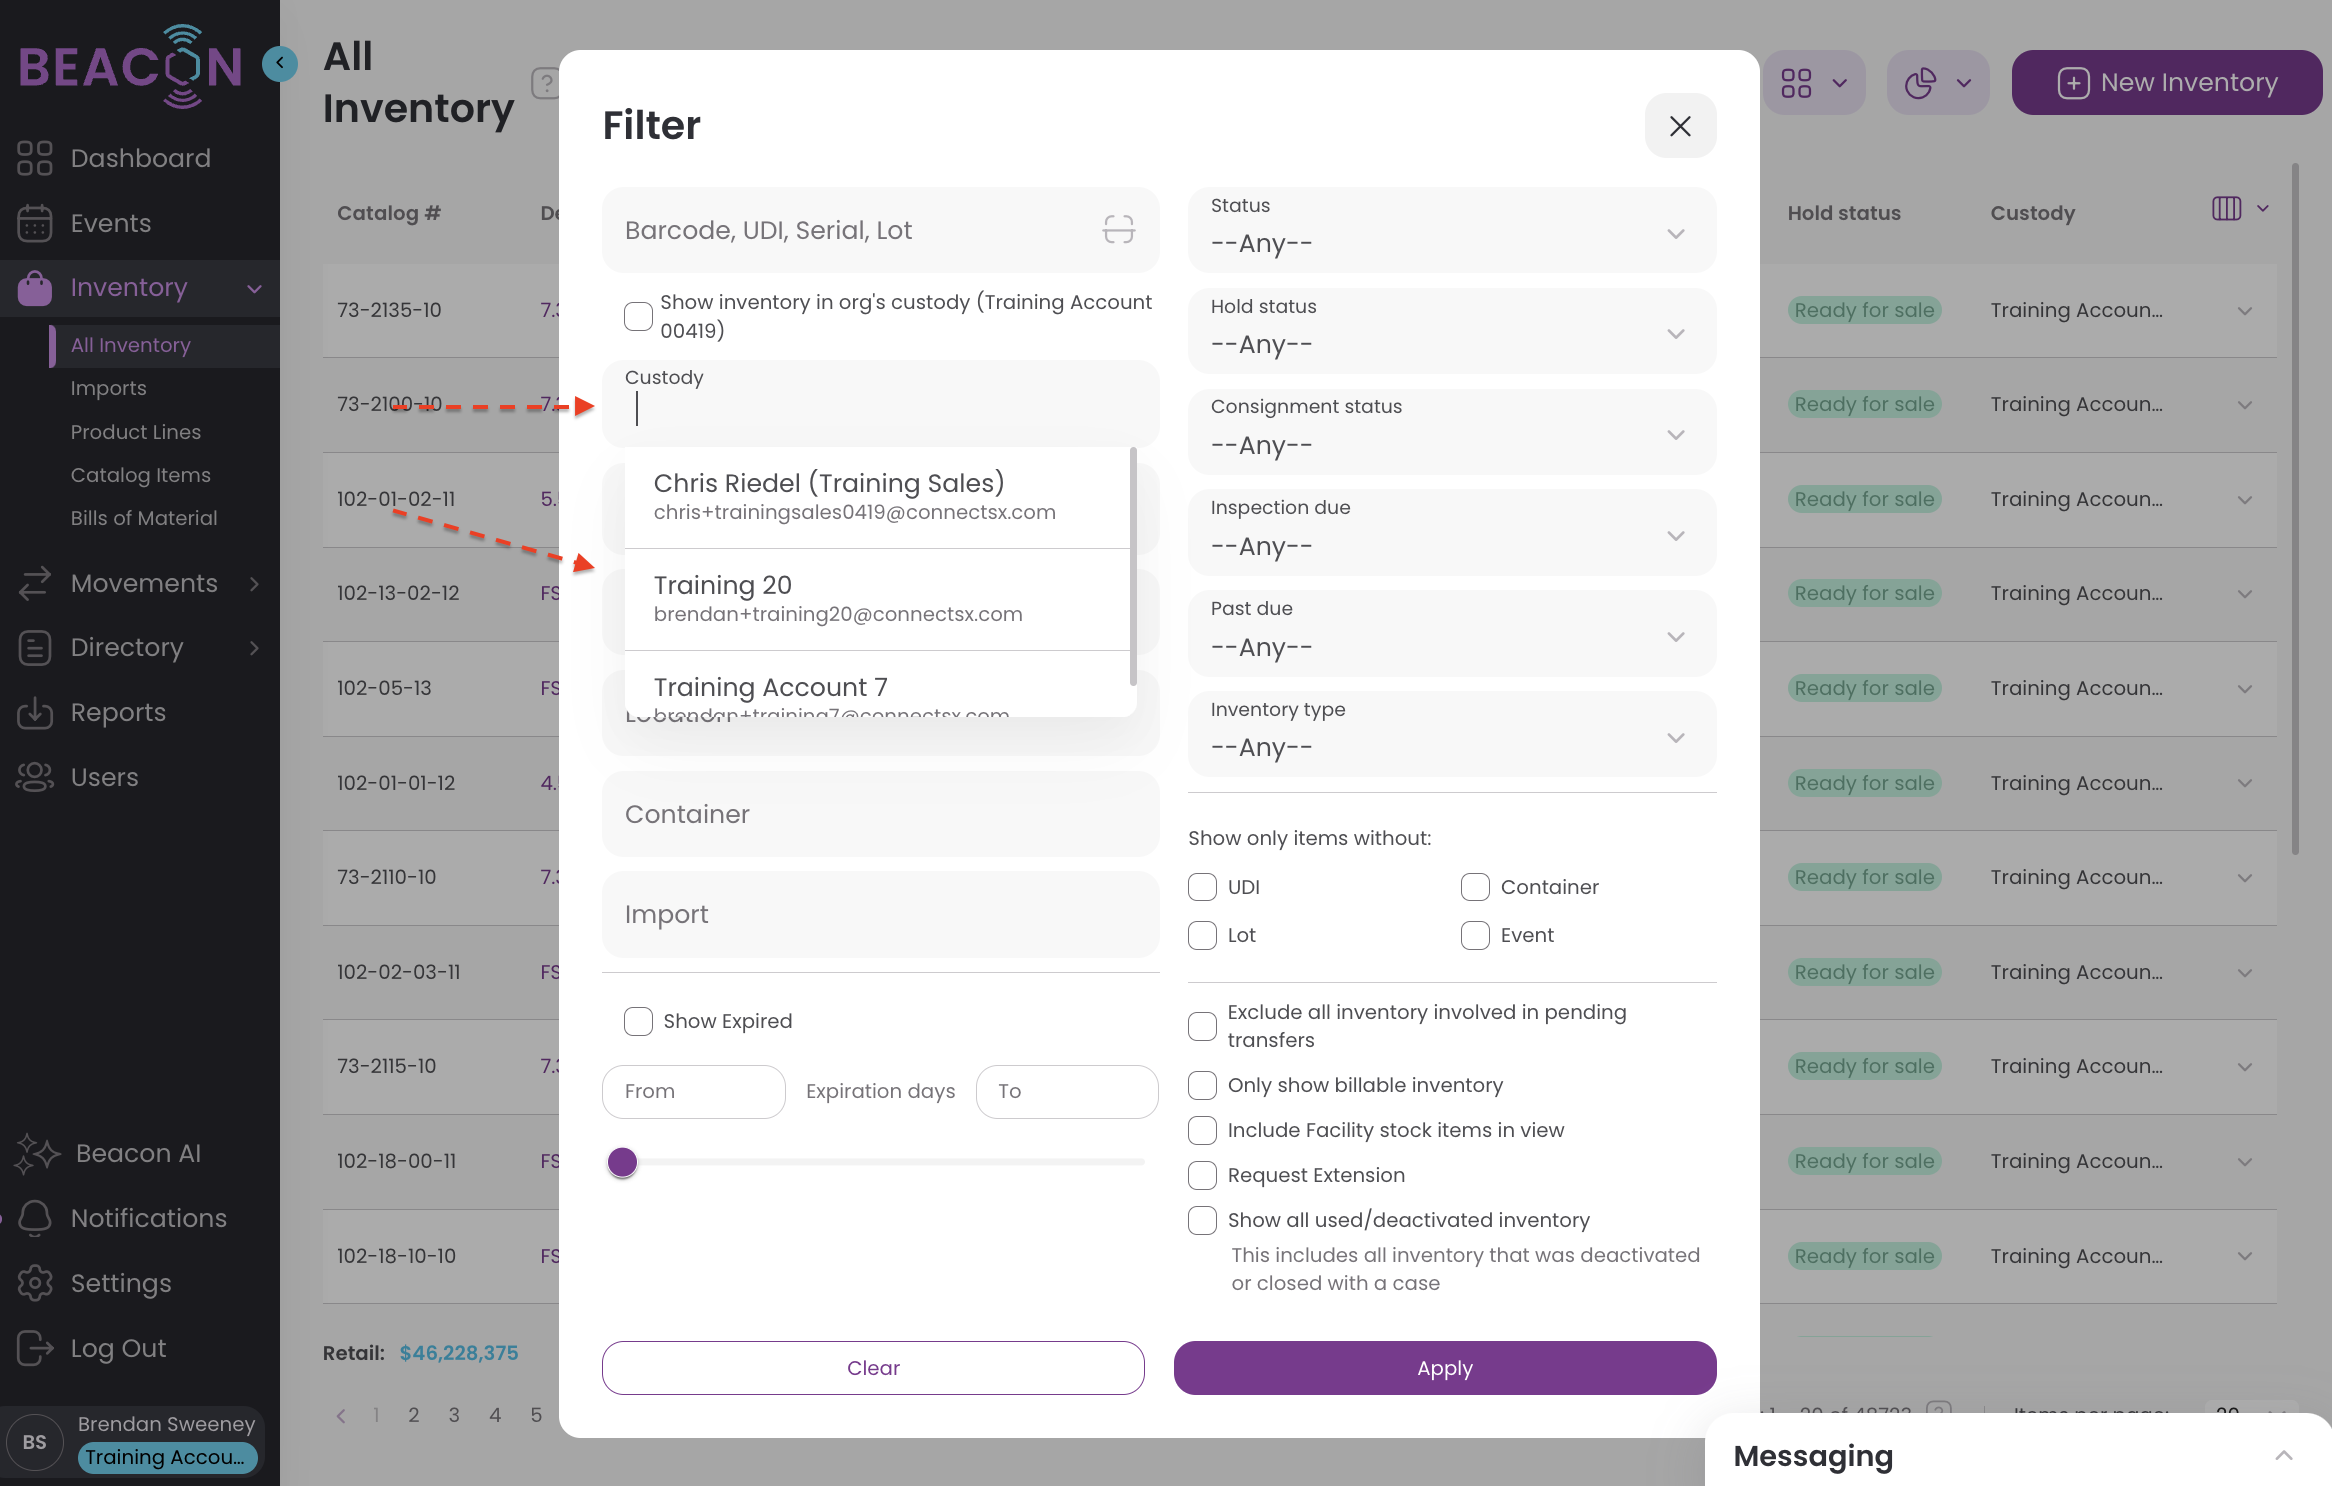Open the column layout icon in table header
This screenshot has height=1486, width=2332.
[2226, 209]
